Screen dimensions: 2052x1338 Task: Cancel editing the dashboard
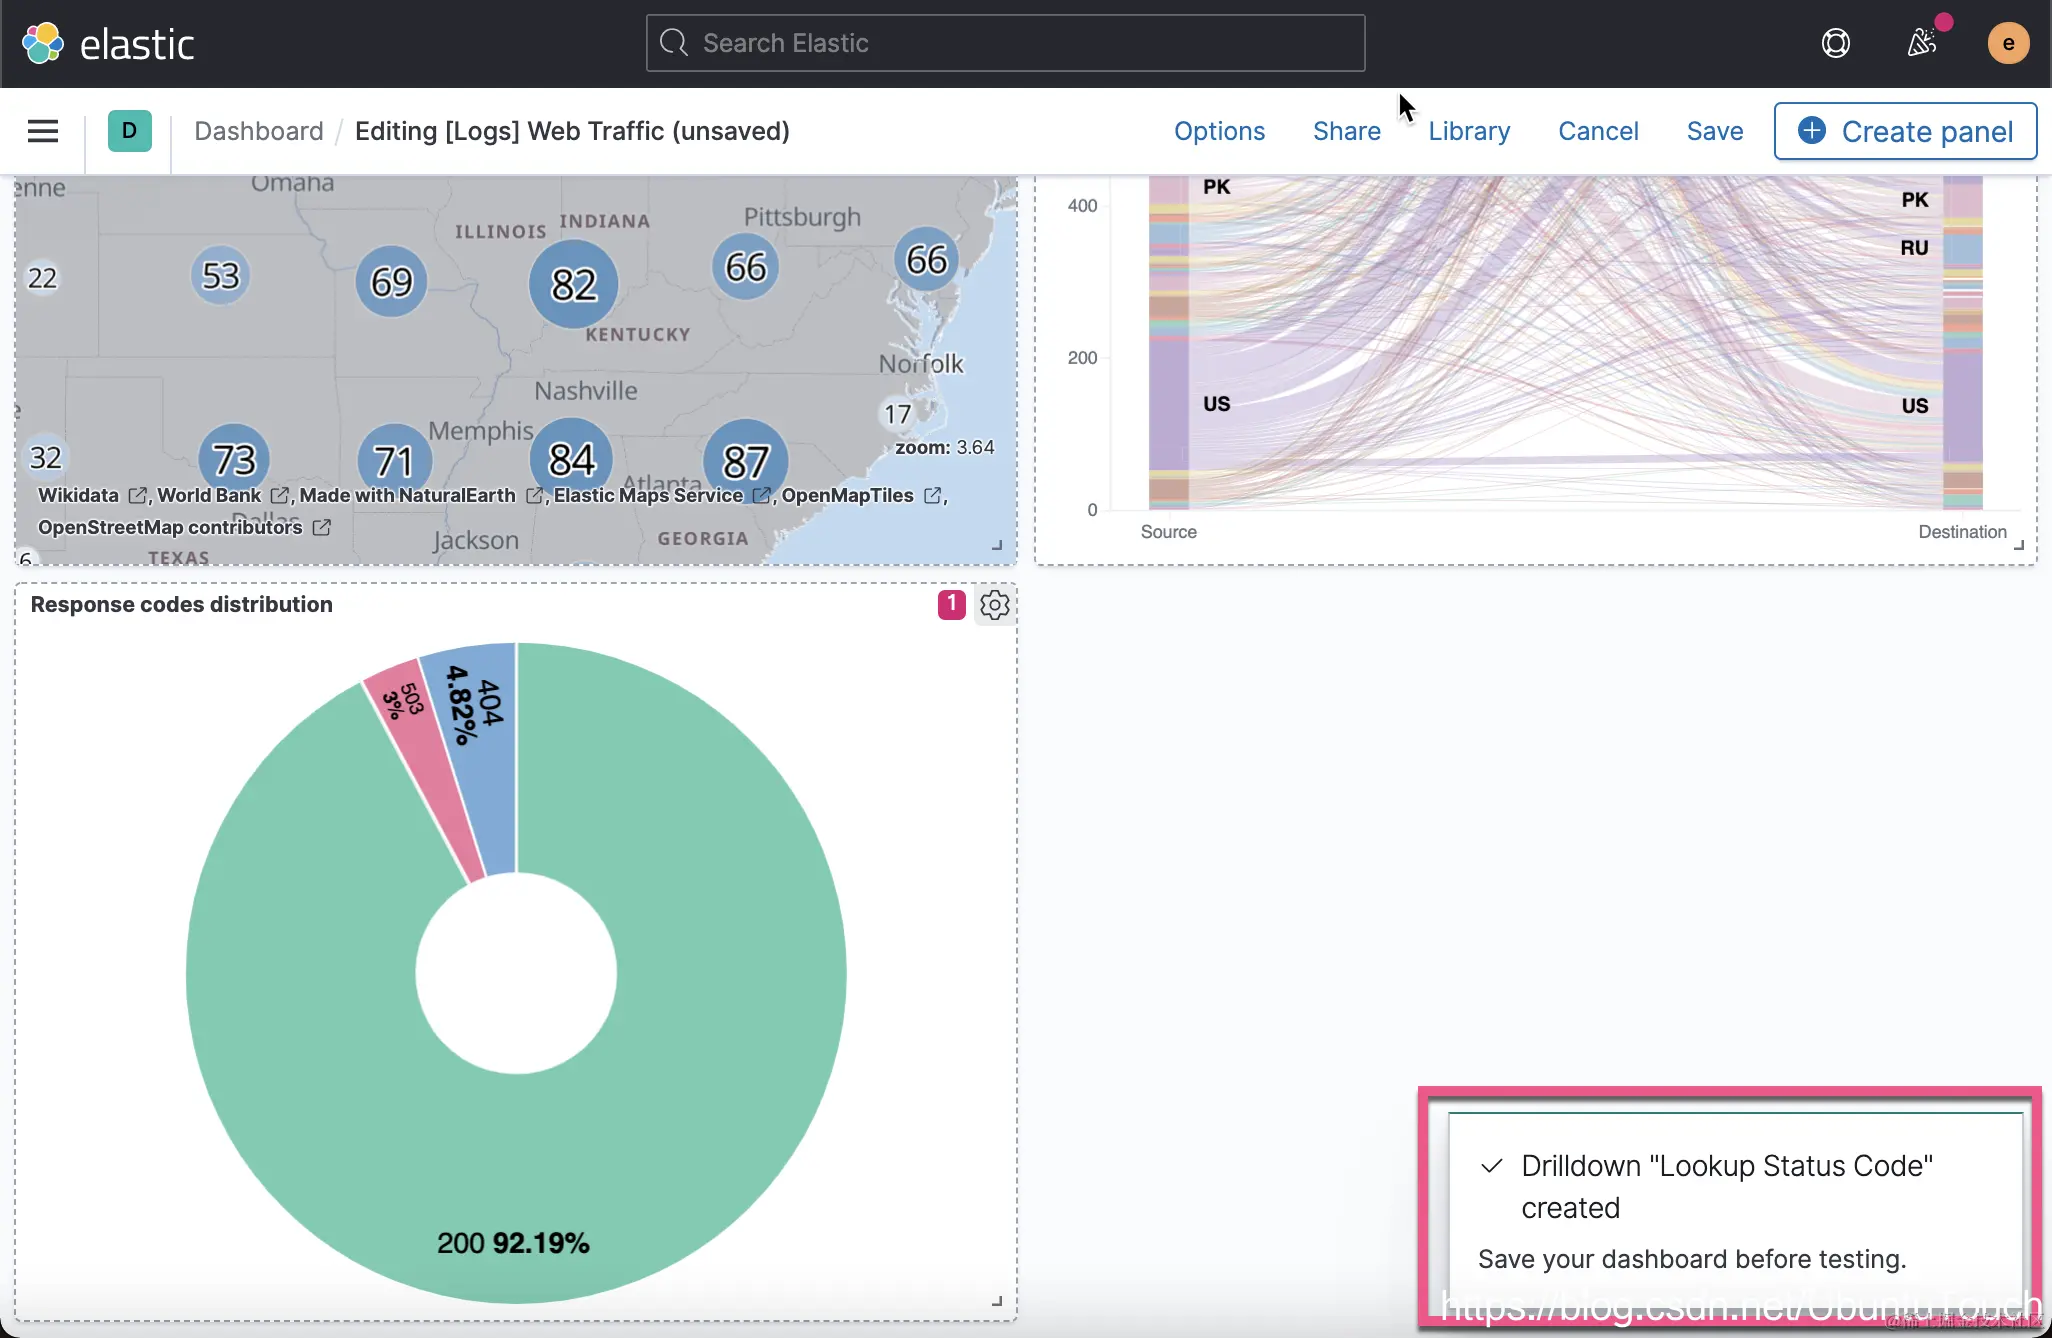(x=1597, y=131)
